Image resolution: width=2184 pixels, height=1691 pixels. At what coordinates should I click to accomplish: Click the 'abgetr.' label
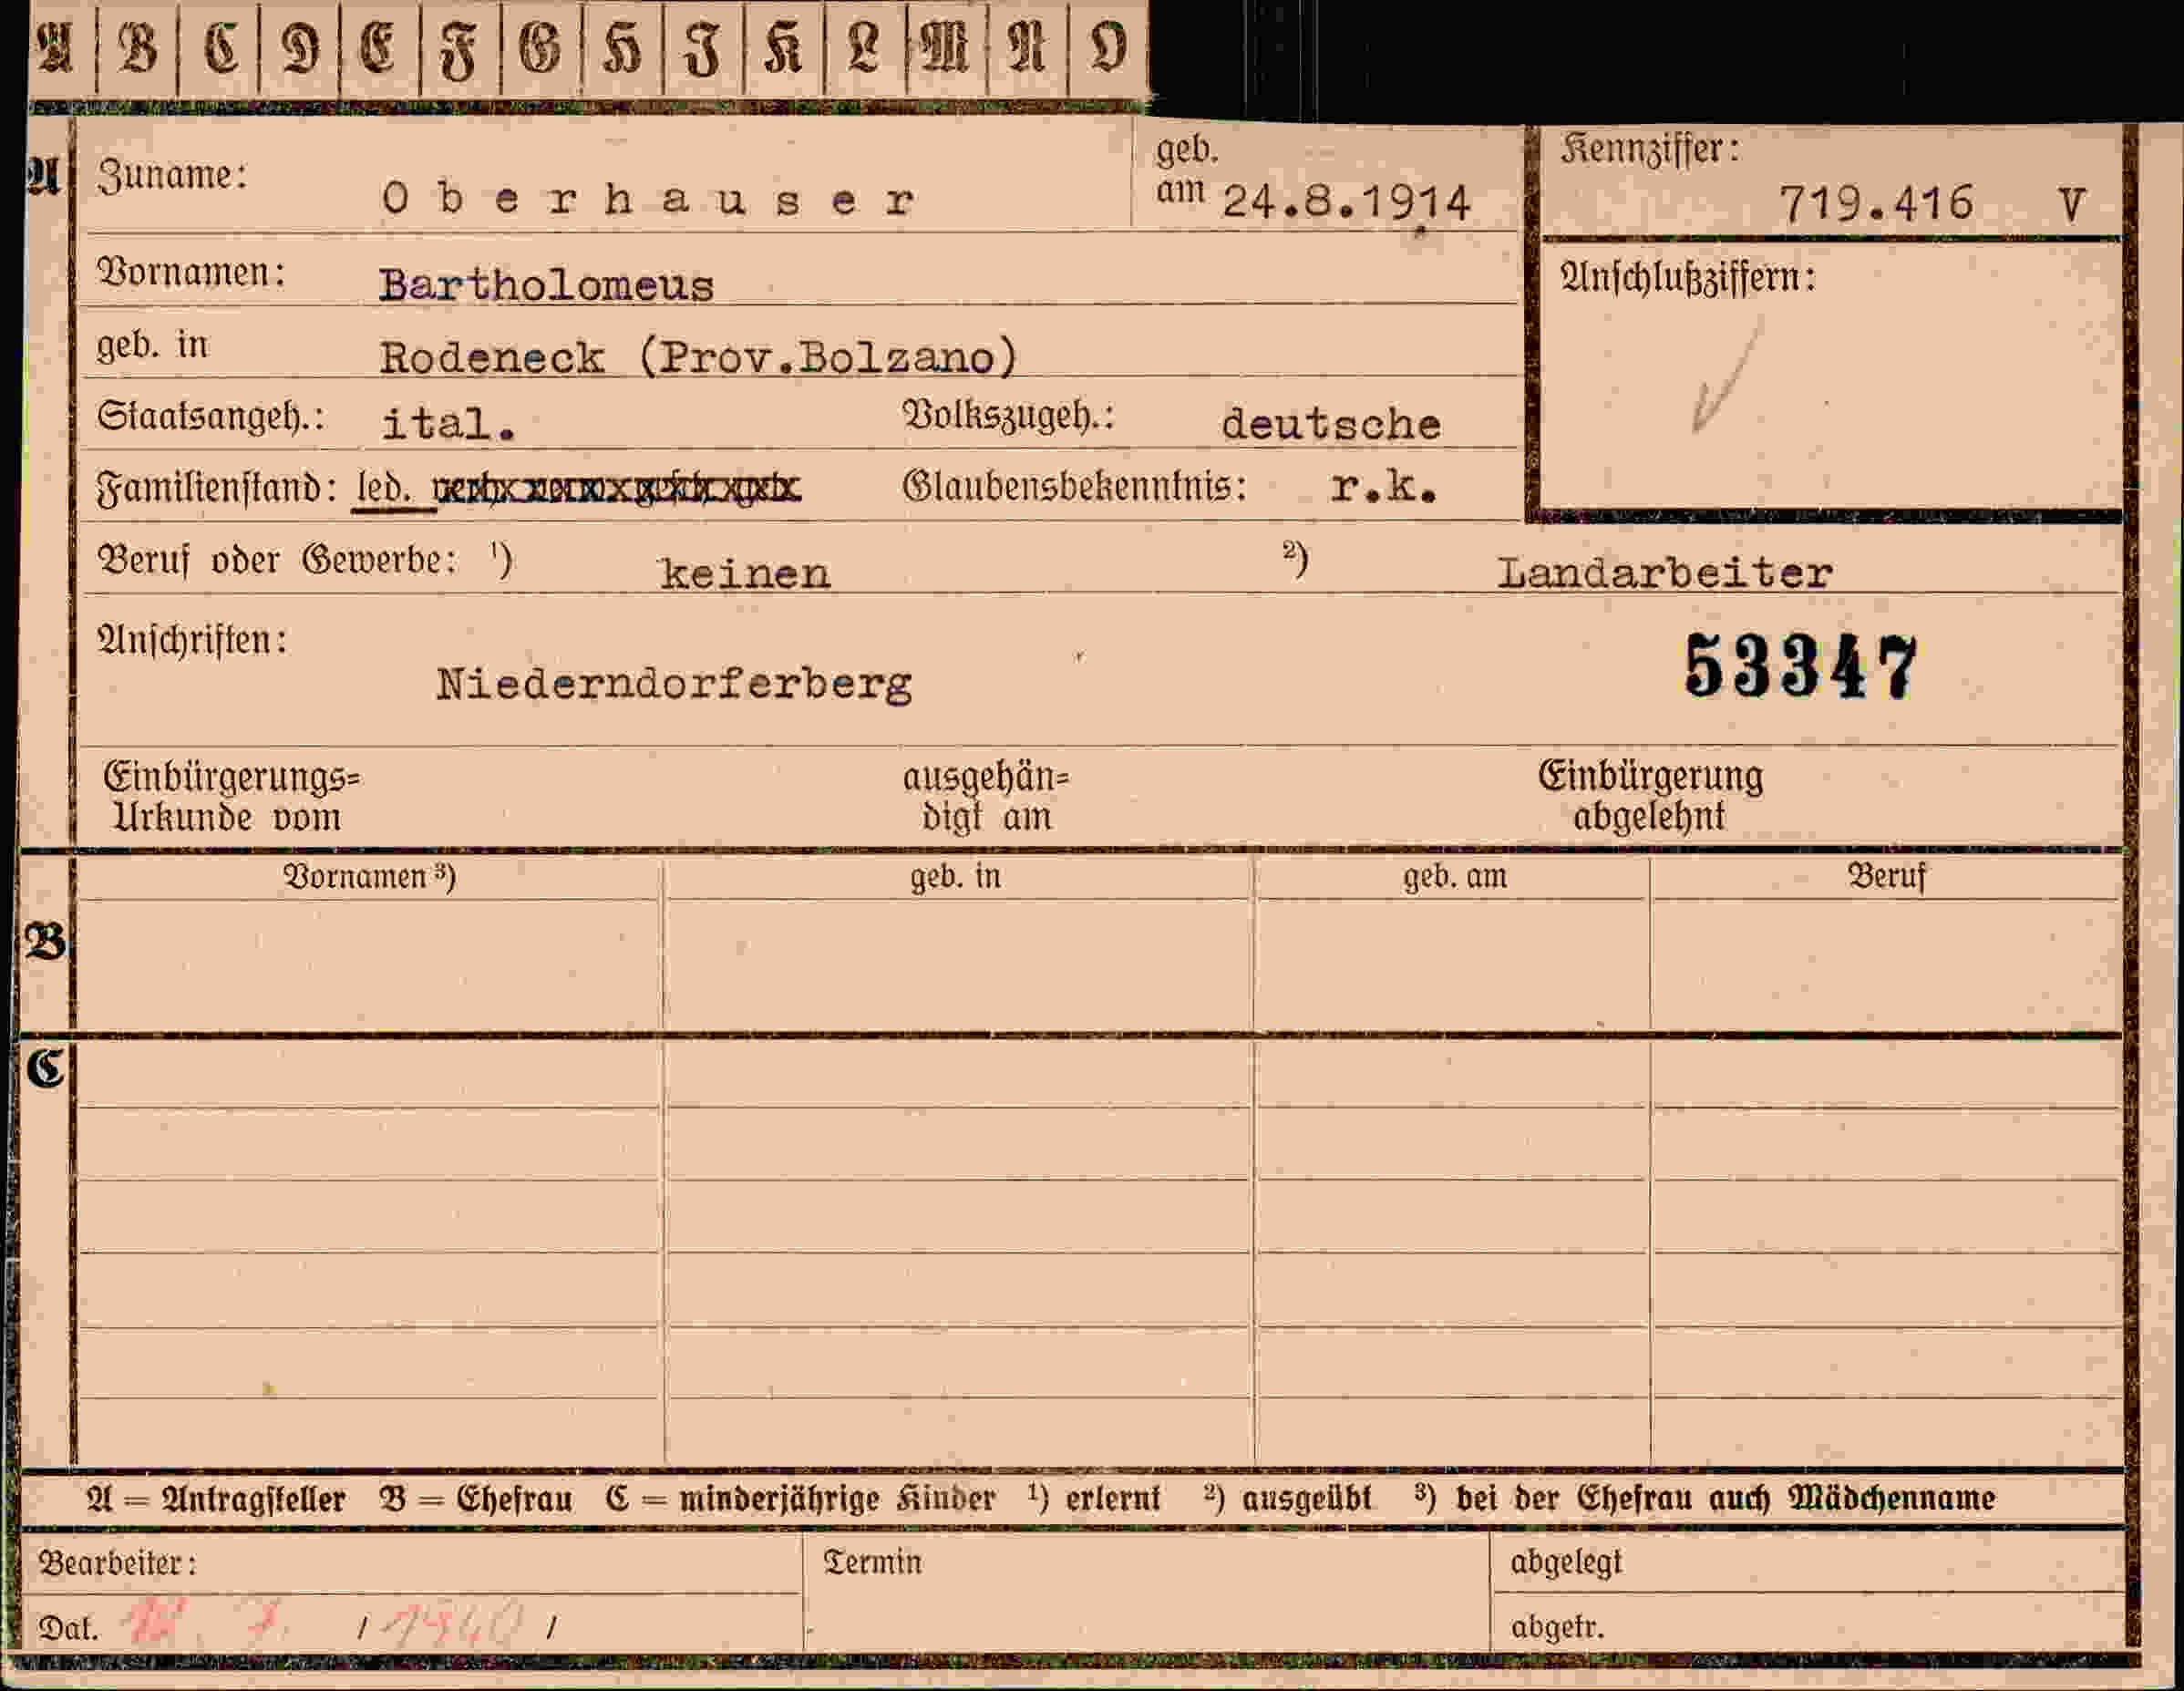tap(1557, 1628)
